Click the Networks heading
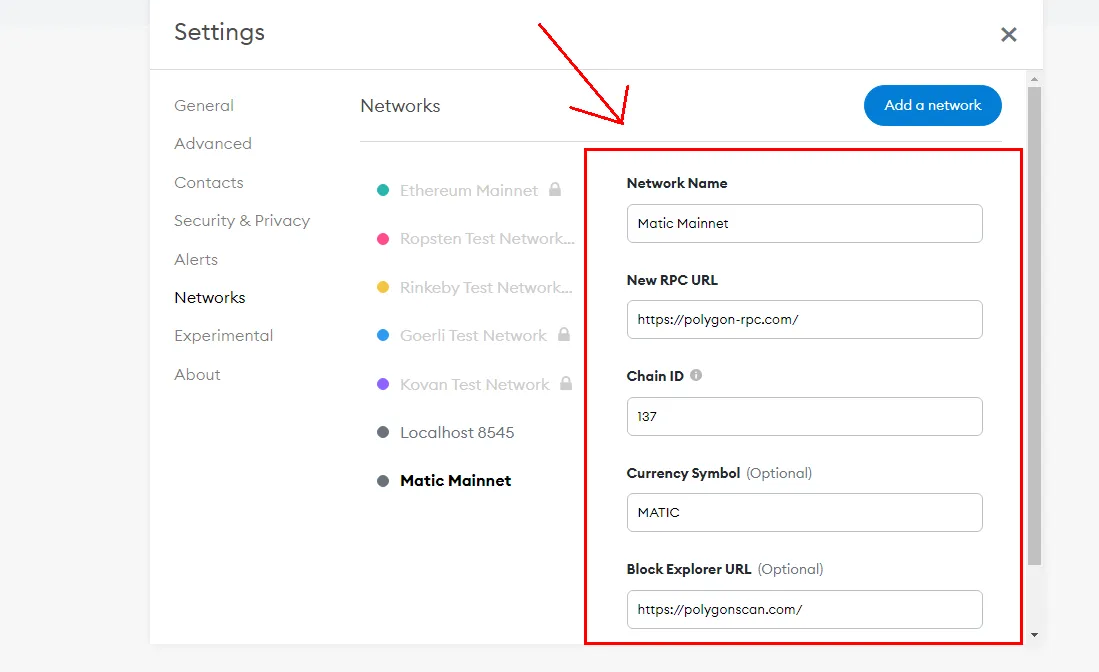 pos(400,106)
